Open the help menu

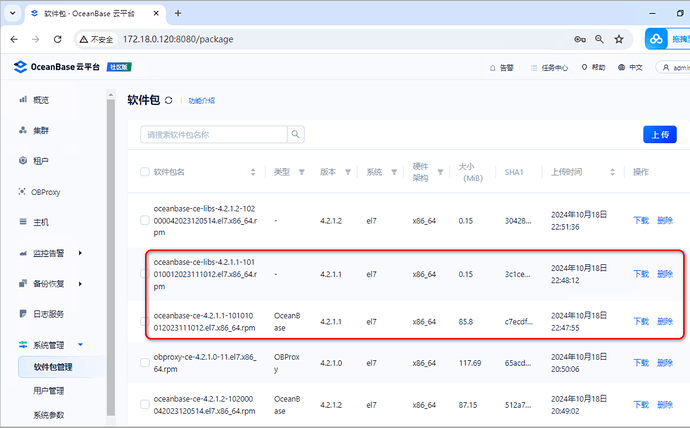[x=593, y=67]
